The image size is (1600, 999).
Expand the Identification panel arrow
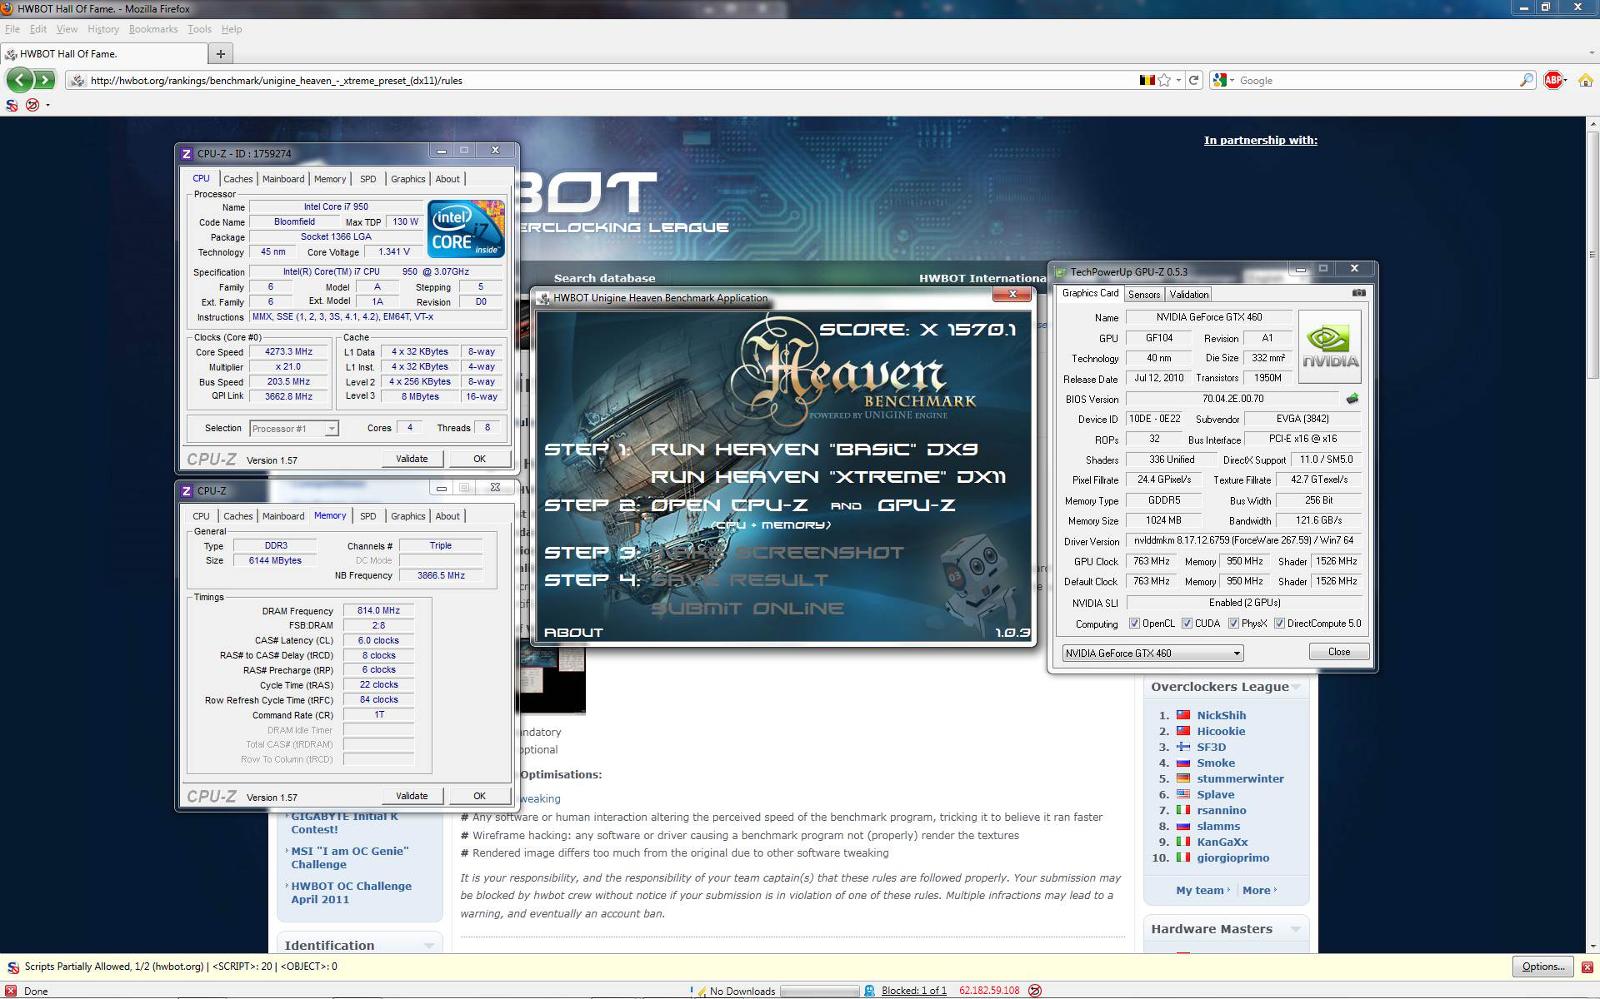(429, 945)
